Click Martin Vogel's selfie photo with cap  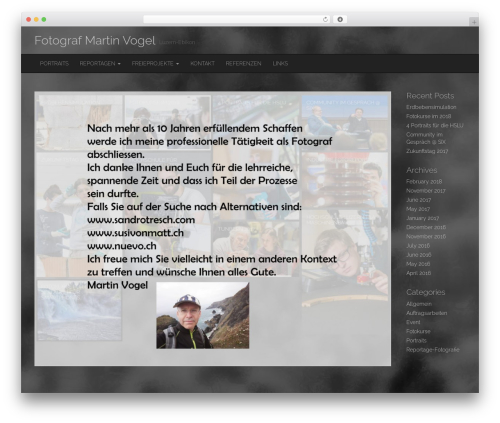click(203, 315)
